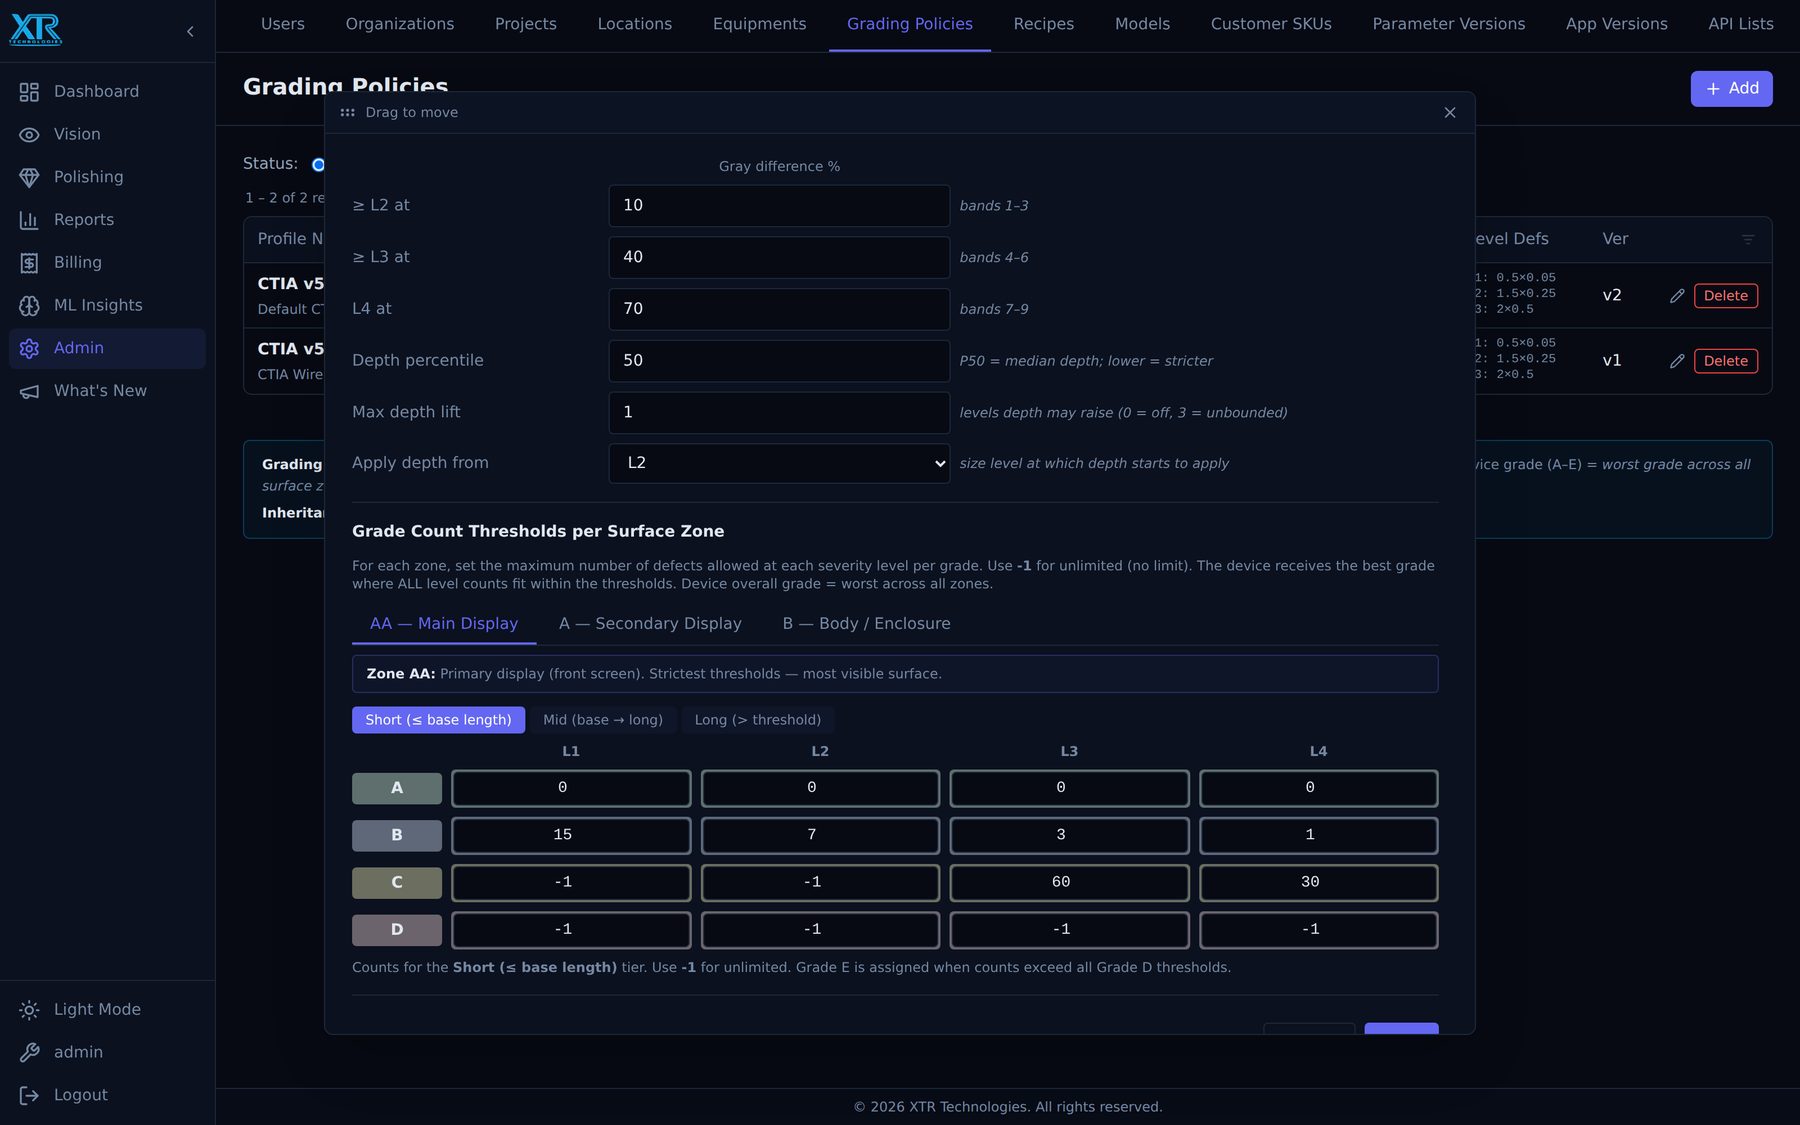
Task: Open the Users navigation tab
Action: tap(283, 24)
